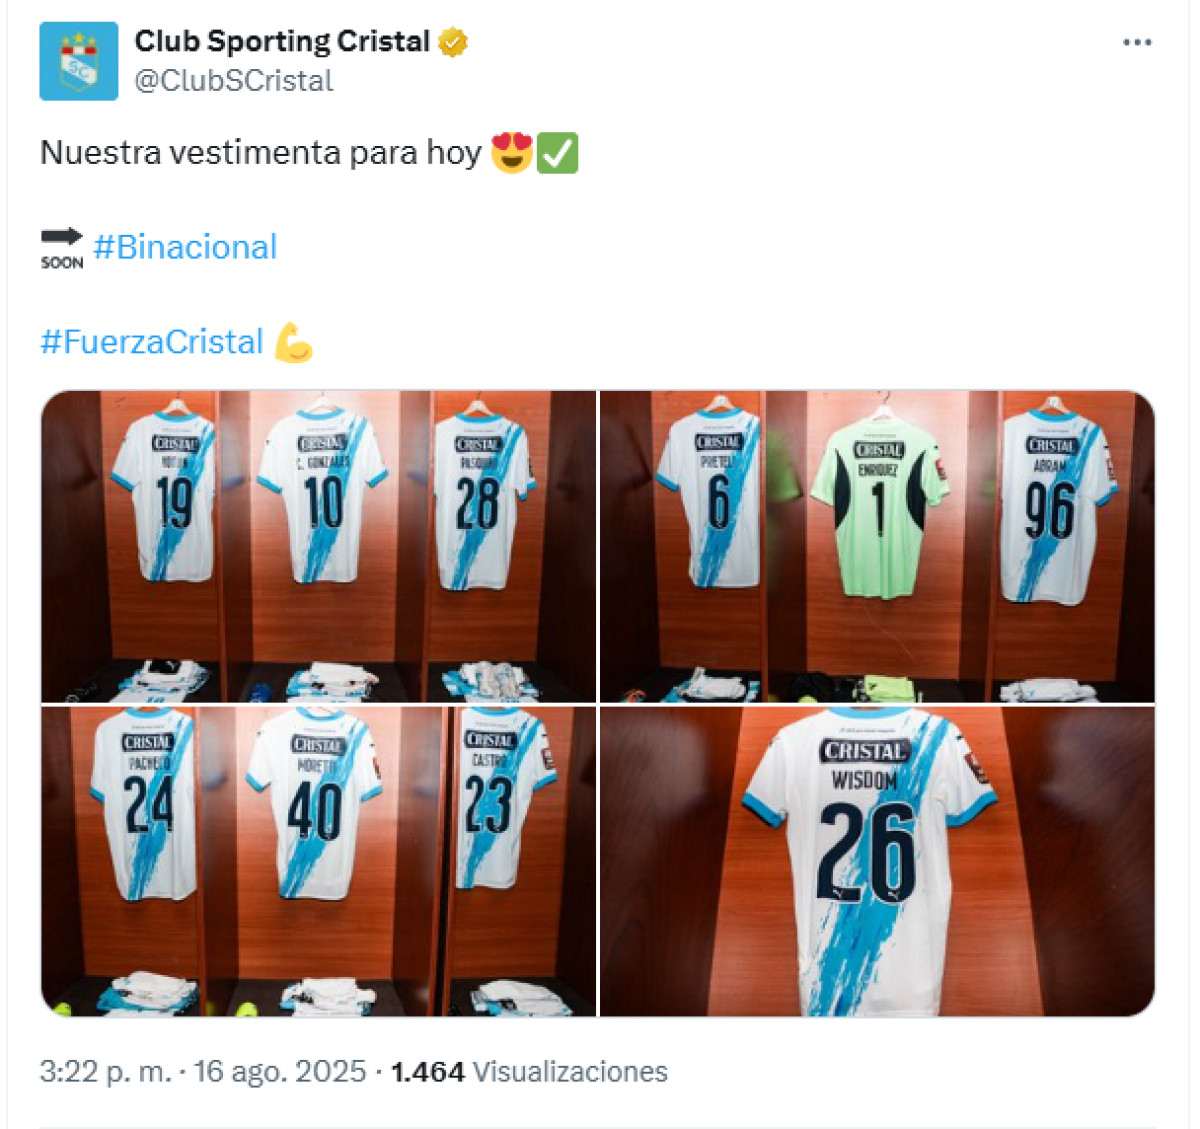Open the #Binacional hashtag link
This screenshot has height=1129, width=1200.
(185, 247)
